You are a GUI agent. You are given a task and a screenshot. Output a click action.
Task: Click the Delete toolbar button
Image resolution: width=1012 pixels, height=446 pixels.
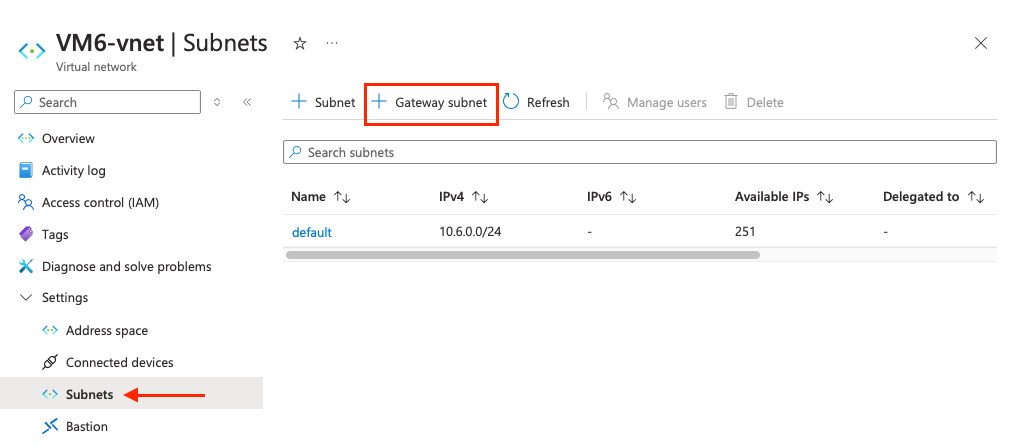(x=754, y=102)
